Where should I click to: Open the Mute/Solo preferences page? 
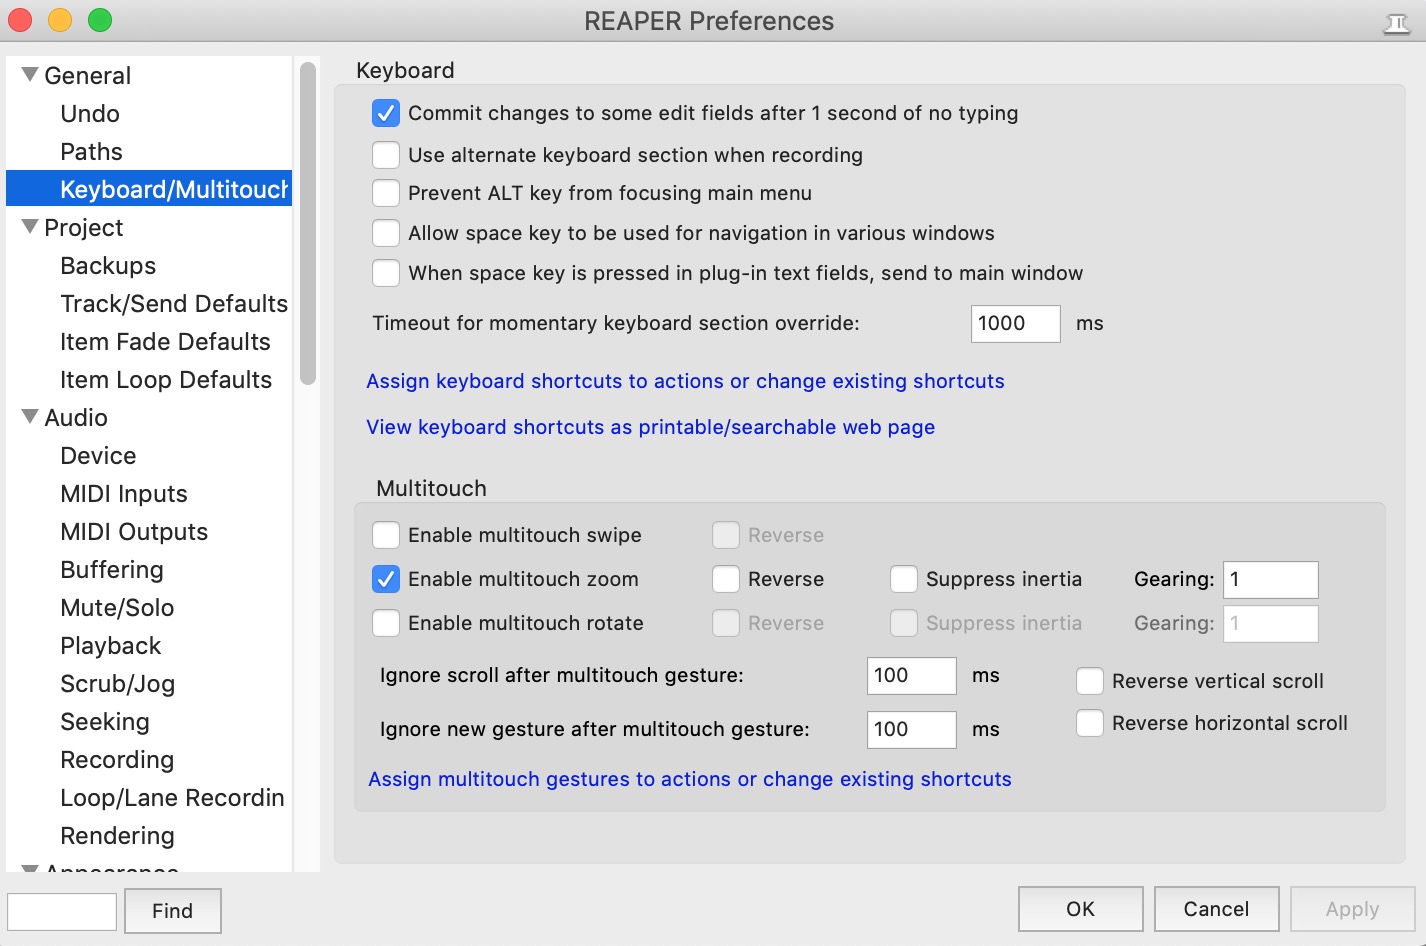[117, 608]
